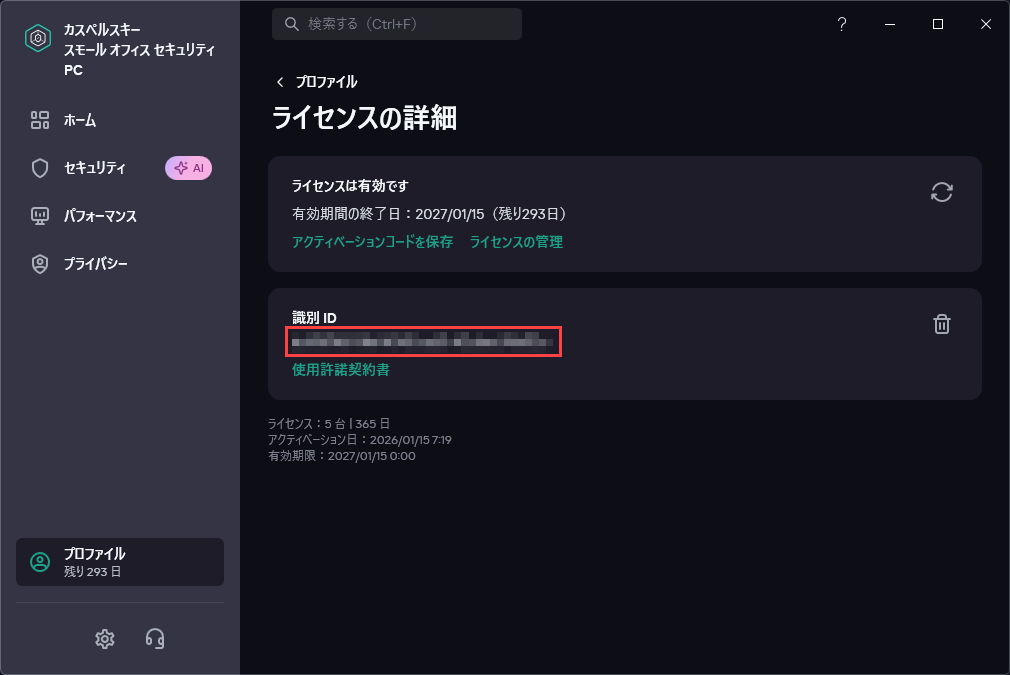
Task: Click ライセンス：5 台 | 365 日 text
Action: 329,424
